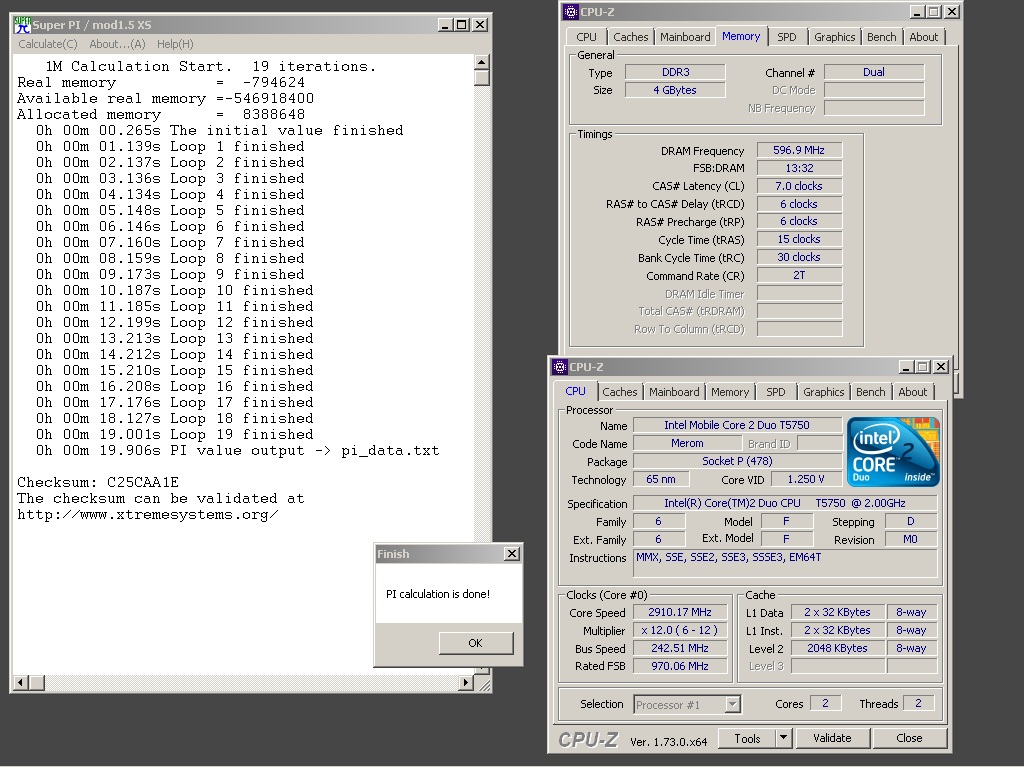Screen dimensions: 1024x768
Task: Switch to Caches tab in front CPU-Z window
Action: click(x=619, y=392)
